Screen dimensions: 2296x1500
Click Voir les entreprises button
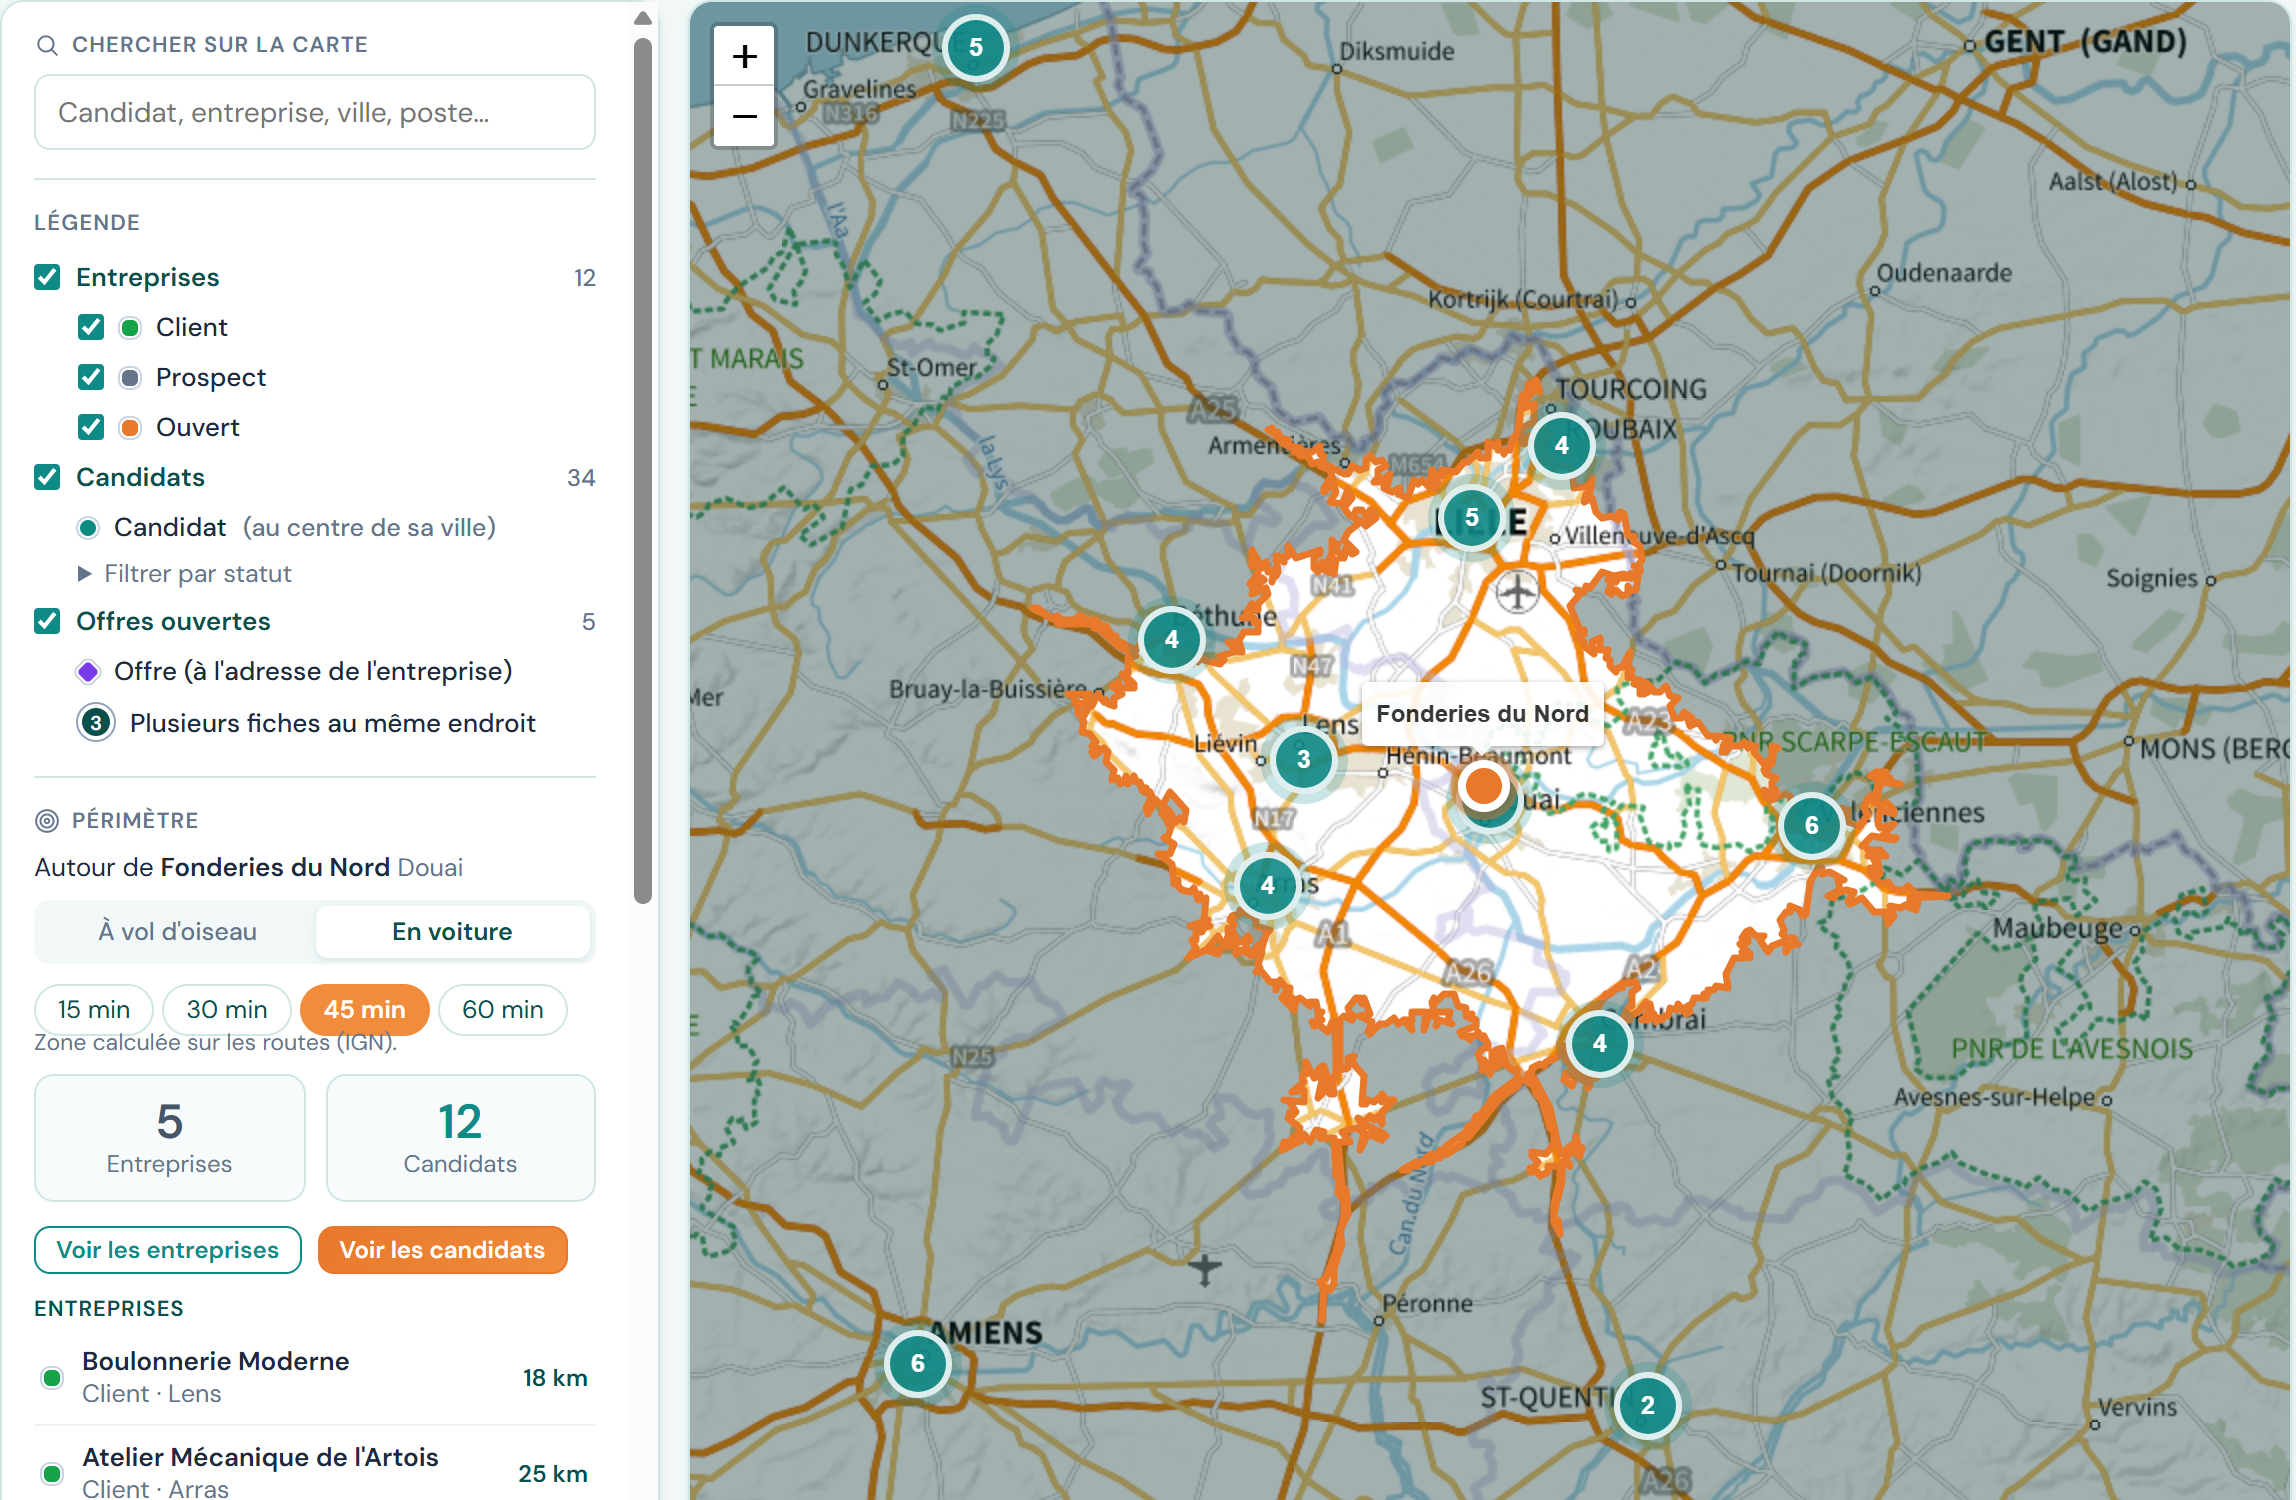pyautogui.click(x=168, y=1250)
